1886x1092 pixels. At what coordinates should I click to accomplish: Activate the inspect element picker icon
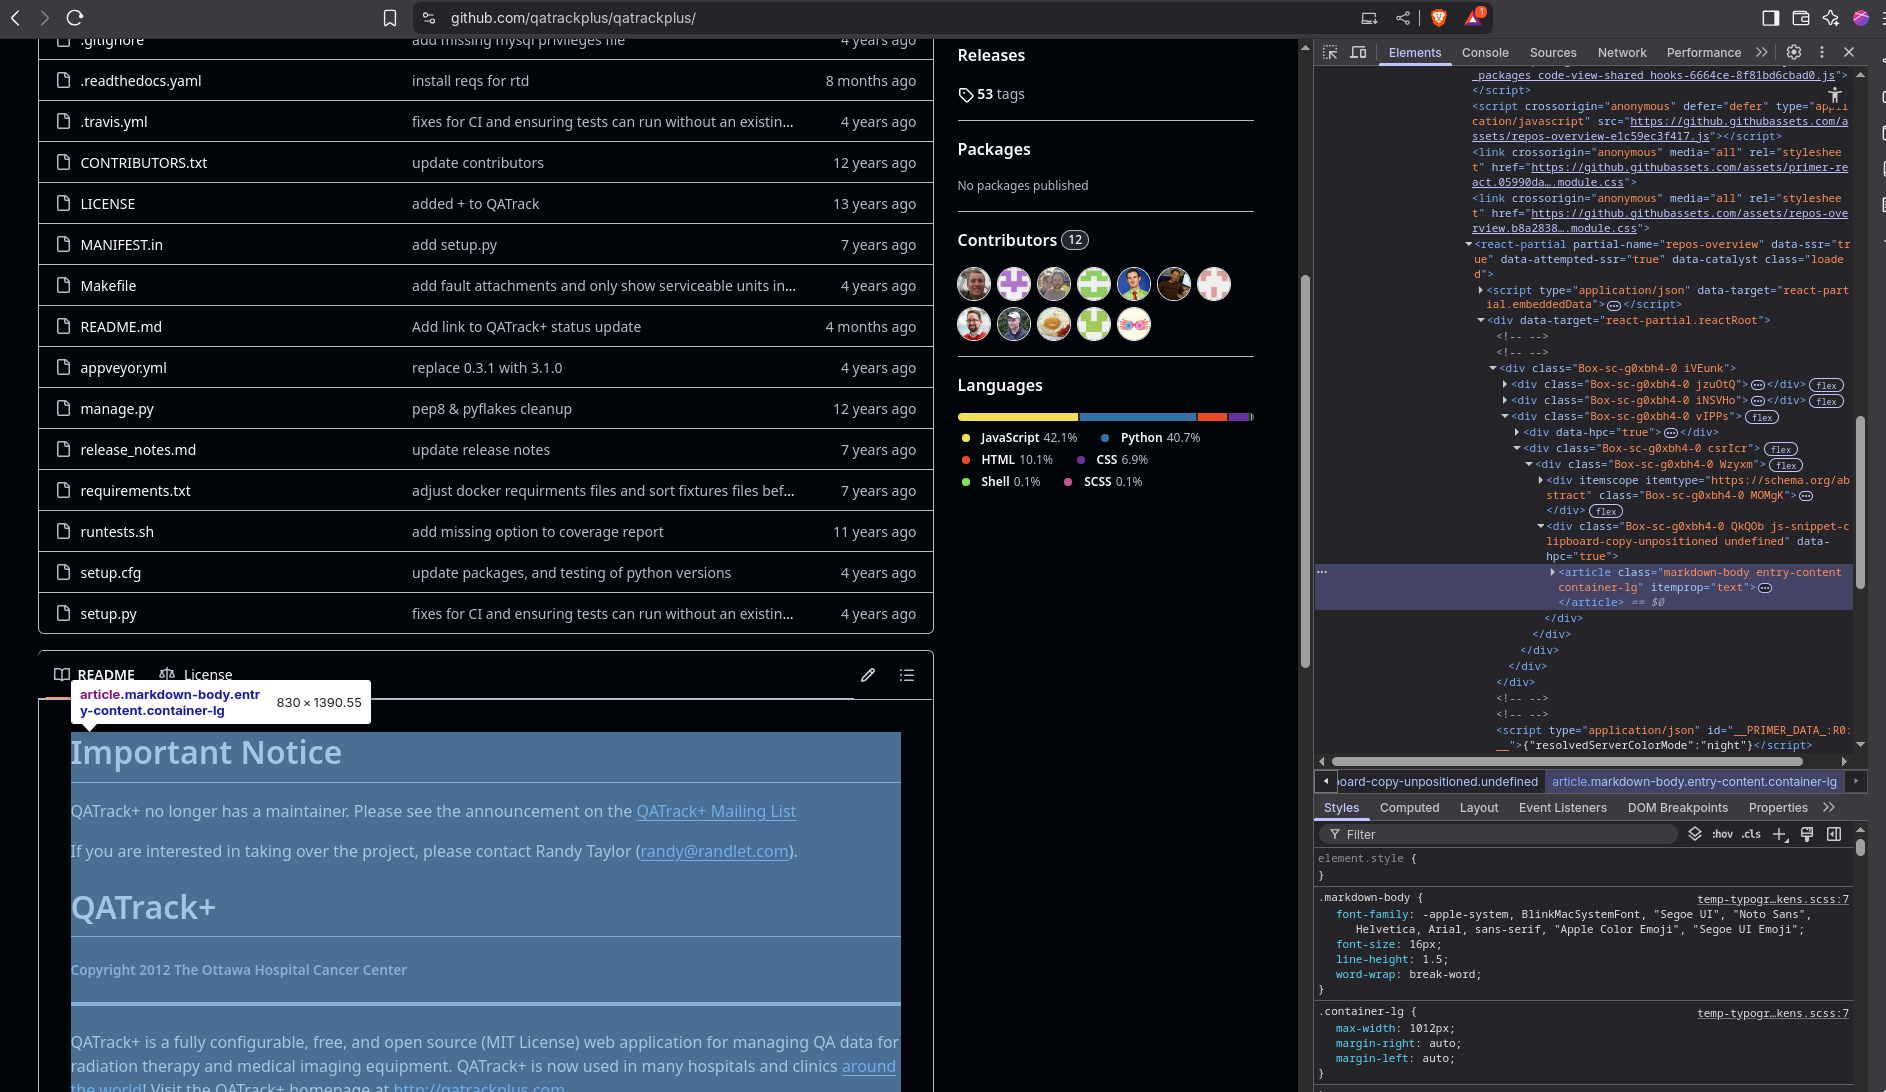point(1330,53)
